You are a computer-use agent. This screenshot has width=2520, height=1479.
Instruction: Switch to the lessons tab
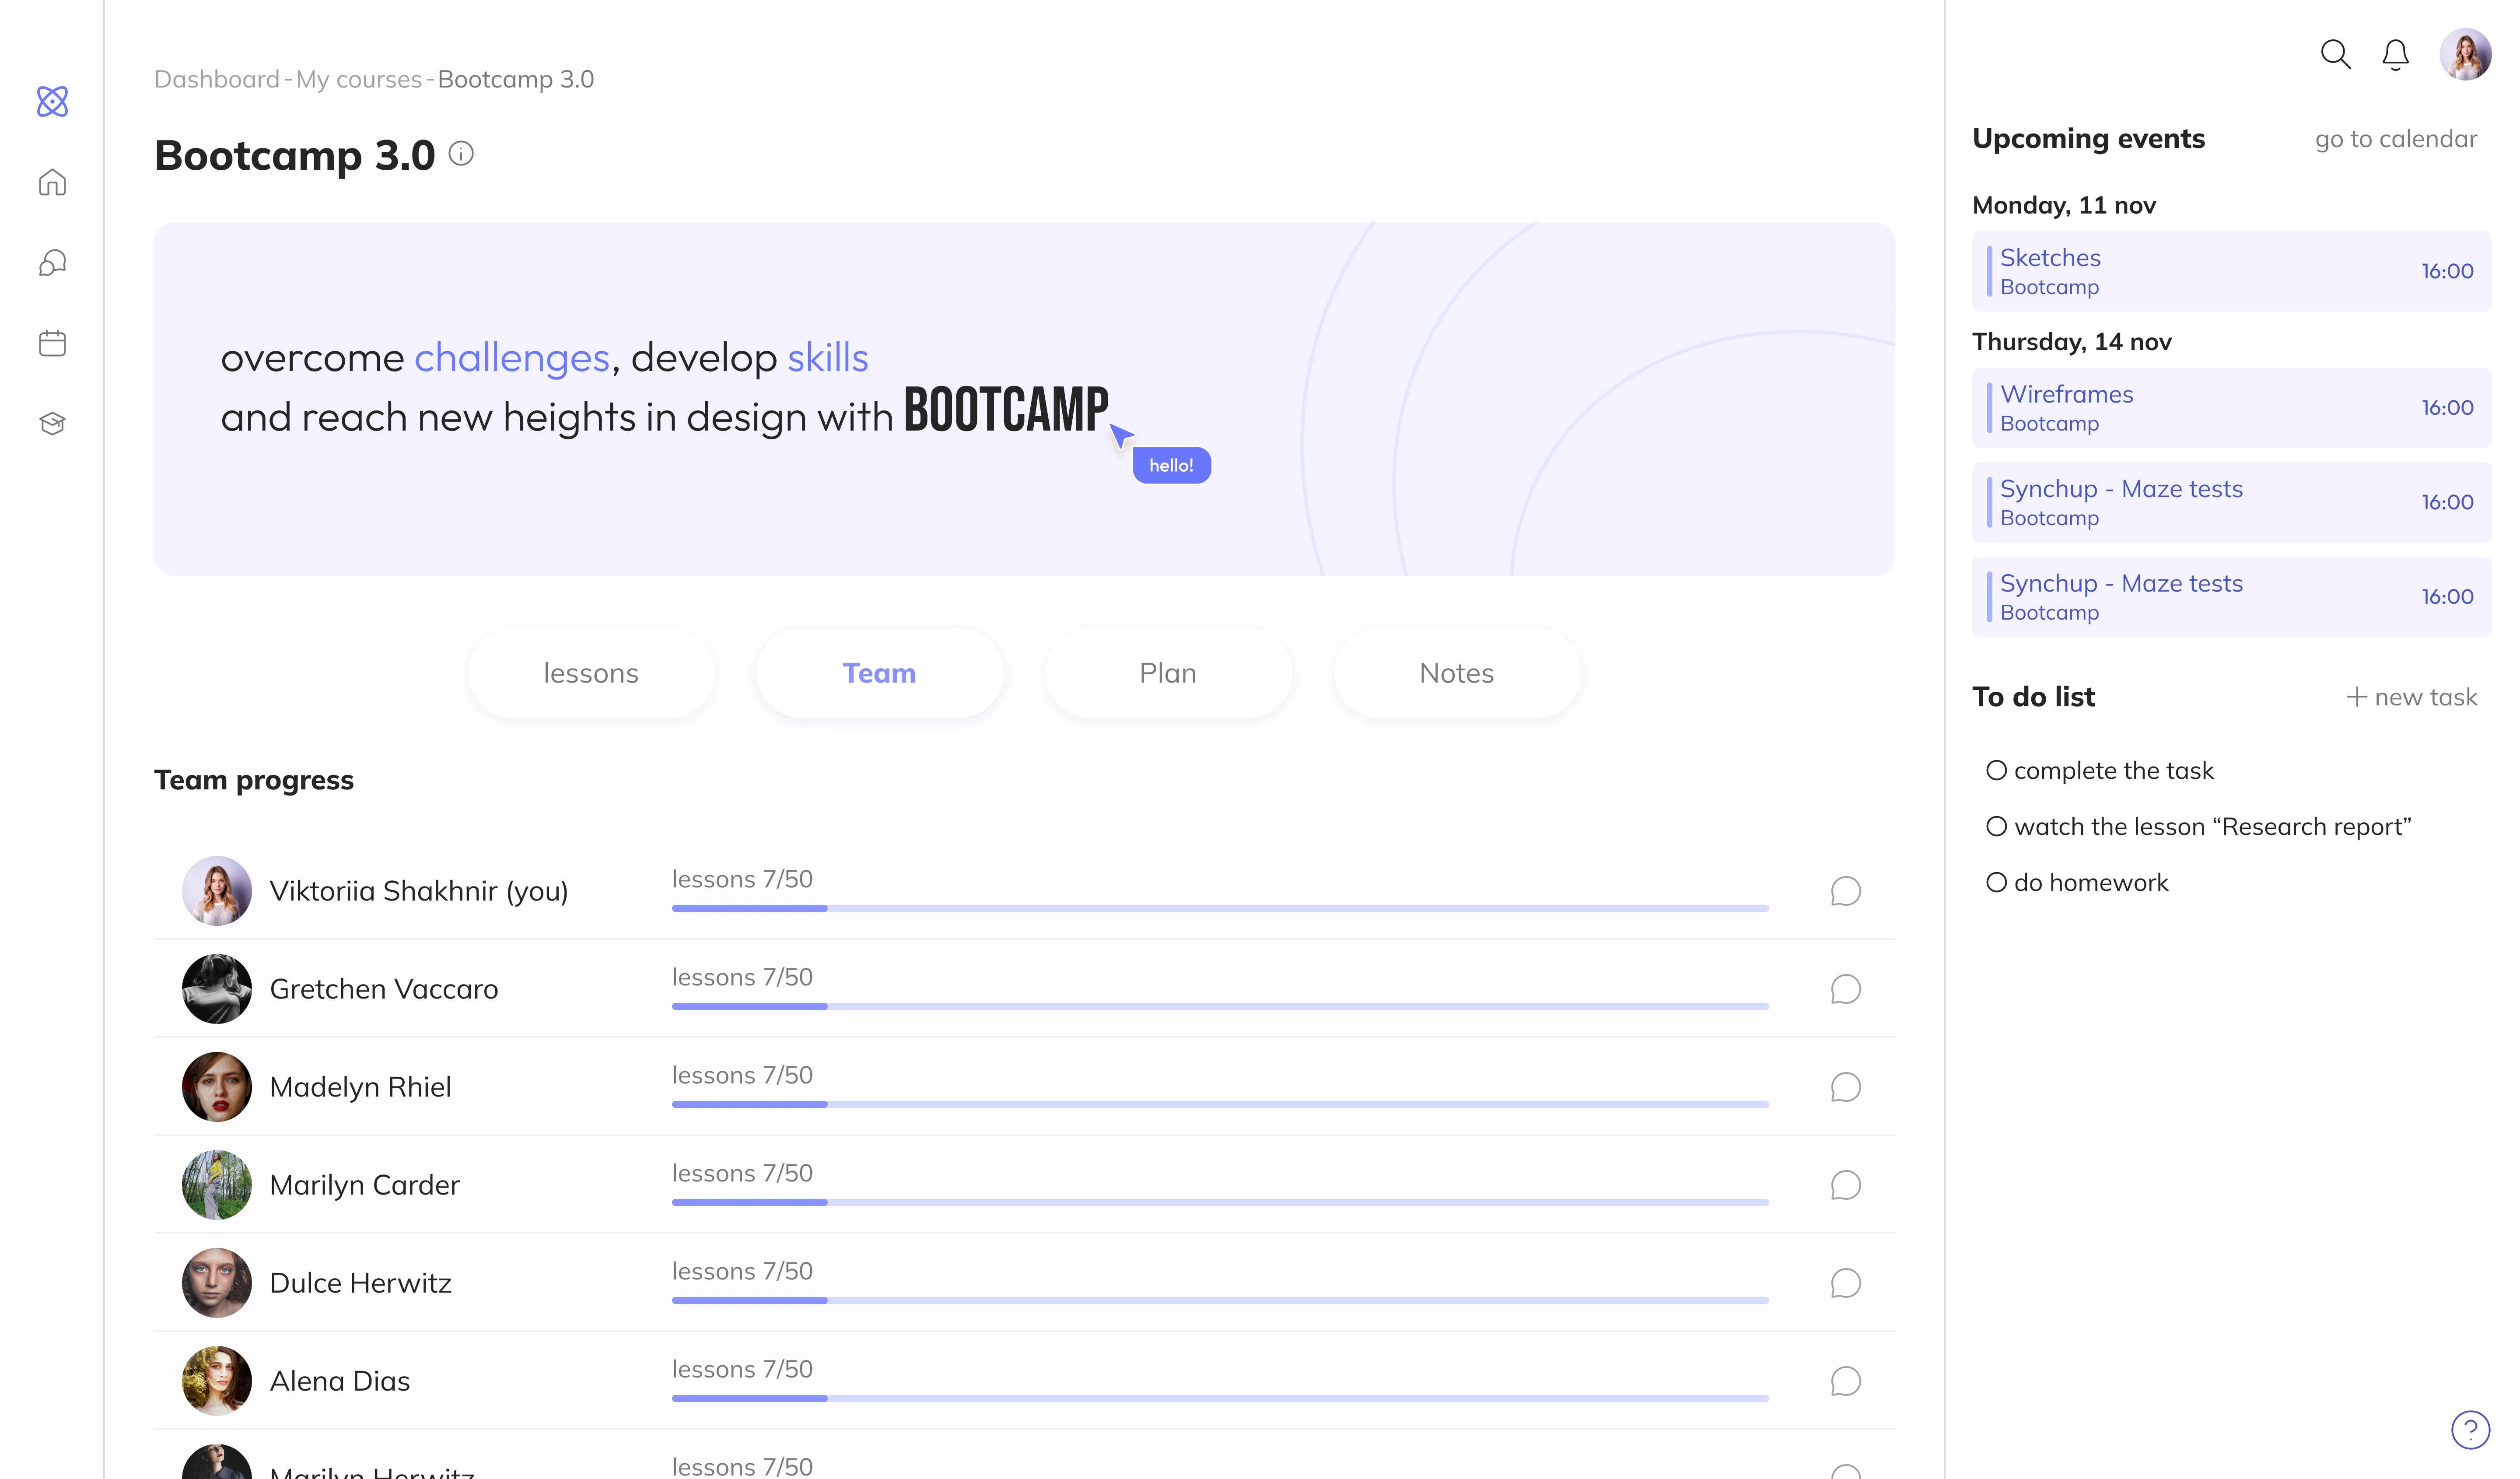[x=590, y=673]
